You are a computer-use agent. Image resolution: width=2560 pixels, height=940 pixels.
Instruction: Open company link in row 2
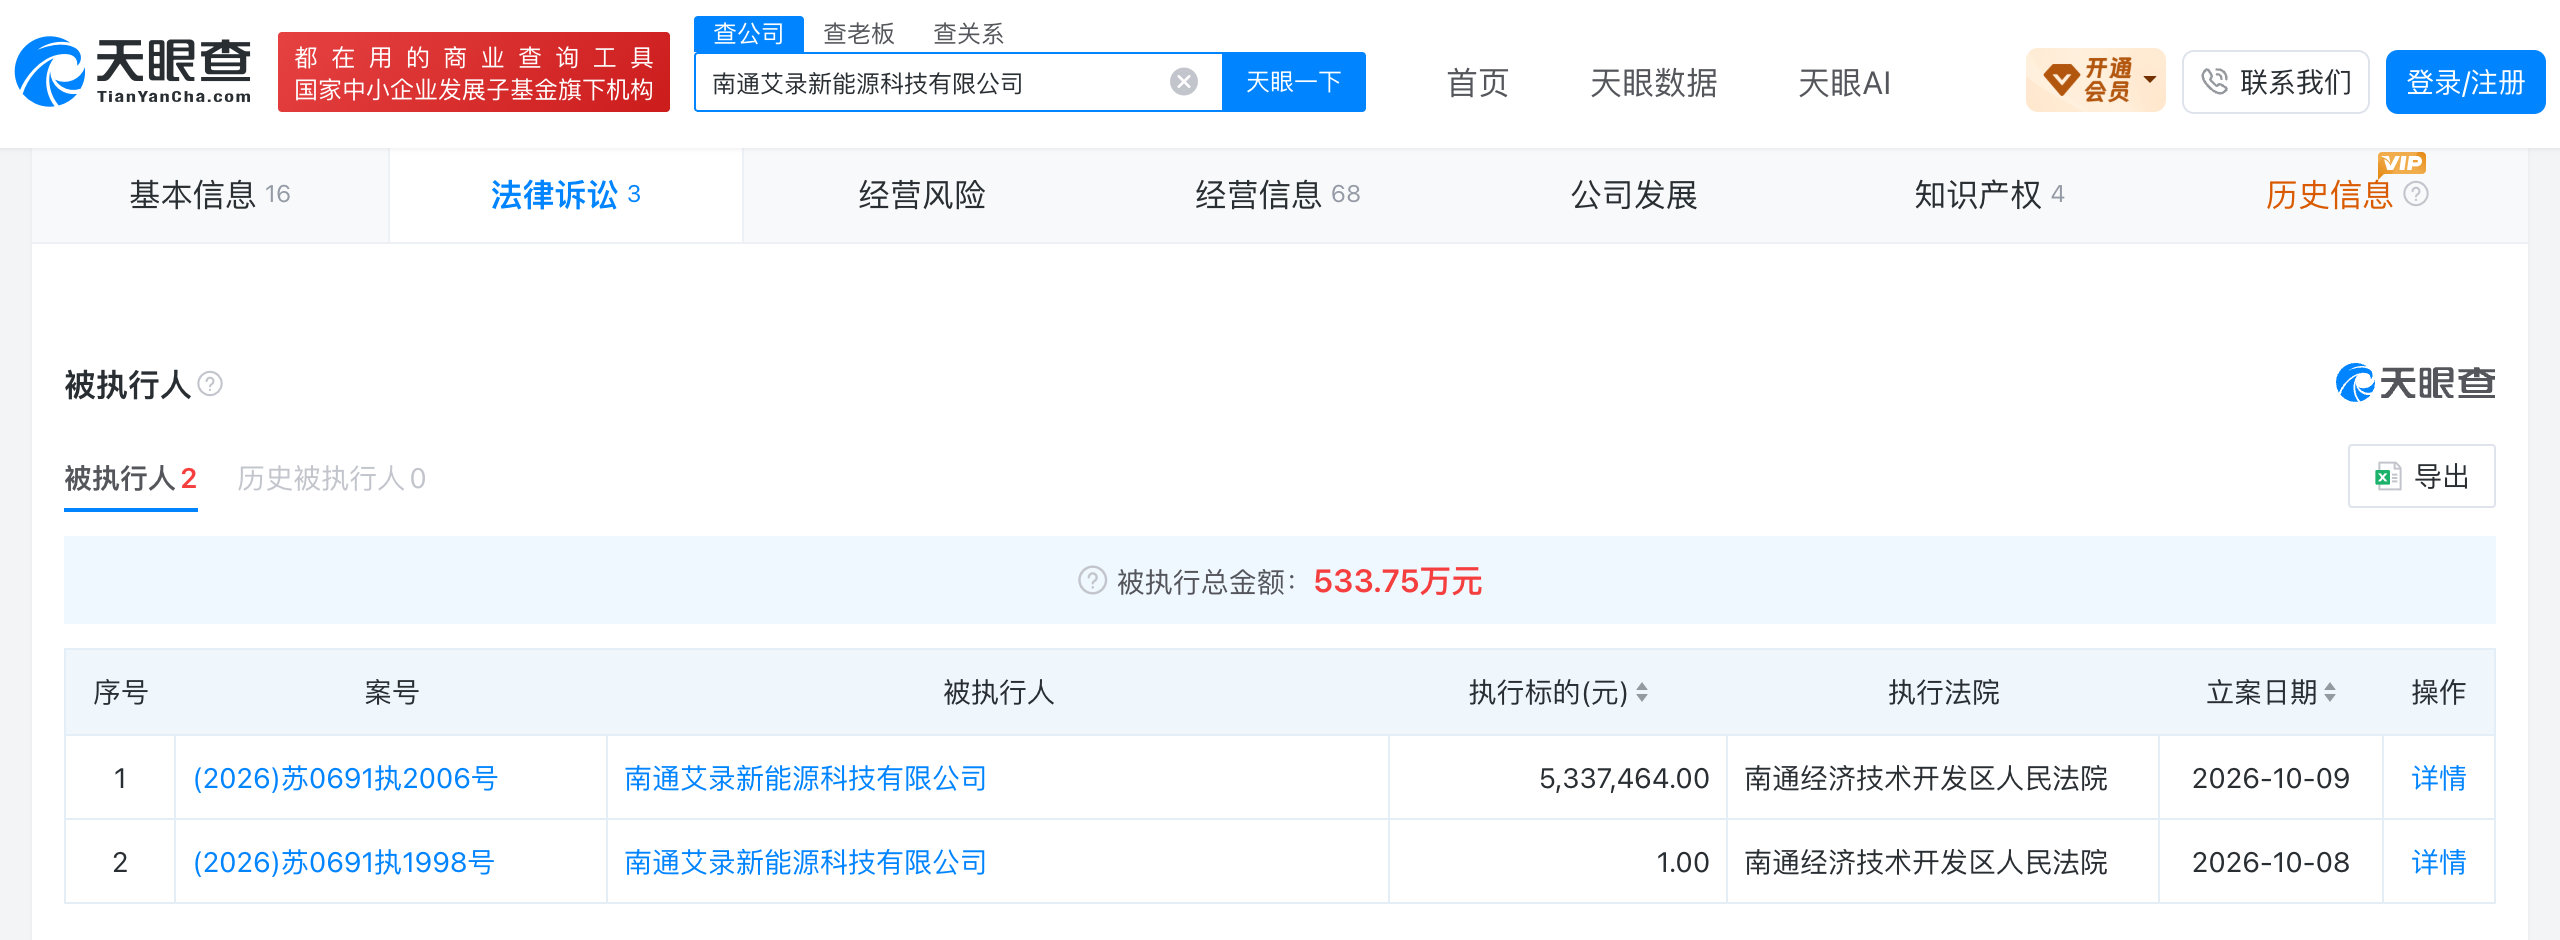(x=806, y=862)
